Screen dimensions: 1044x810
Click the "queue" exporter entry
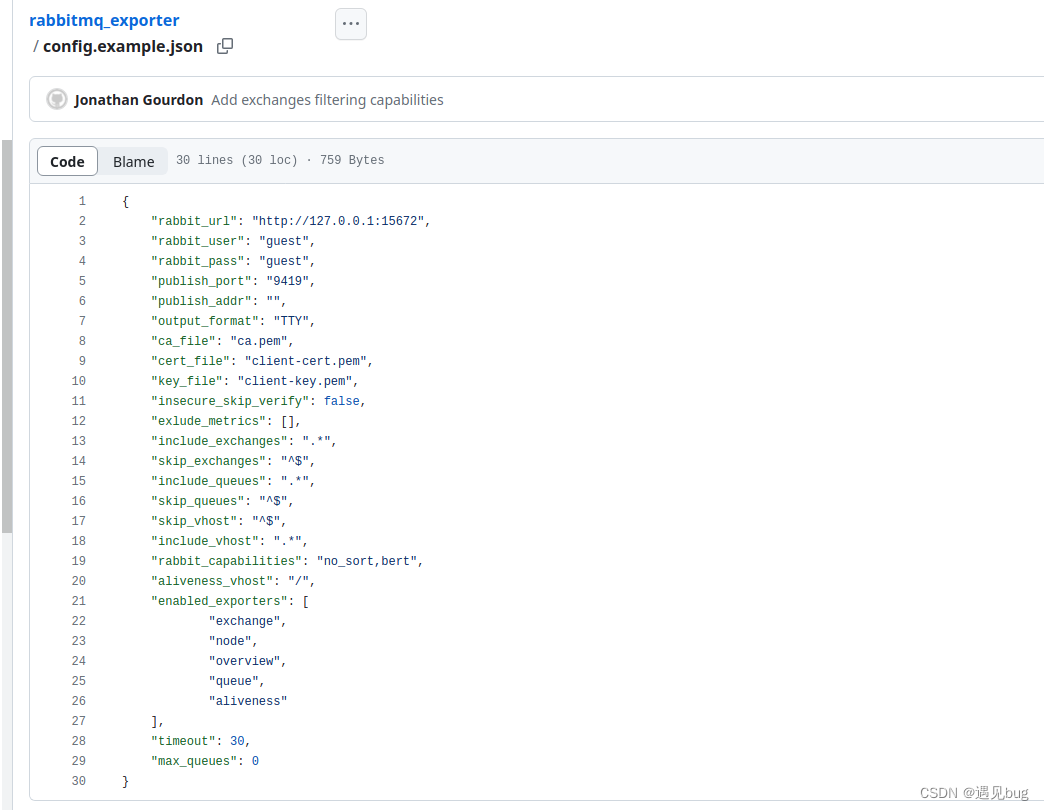point(234,681)
